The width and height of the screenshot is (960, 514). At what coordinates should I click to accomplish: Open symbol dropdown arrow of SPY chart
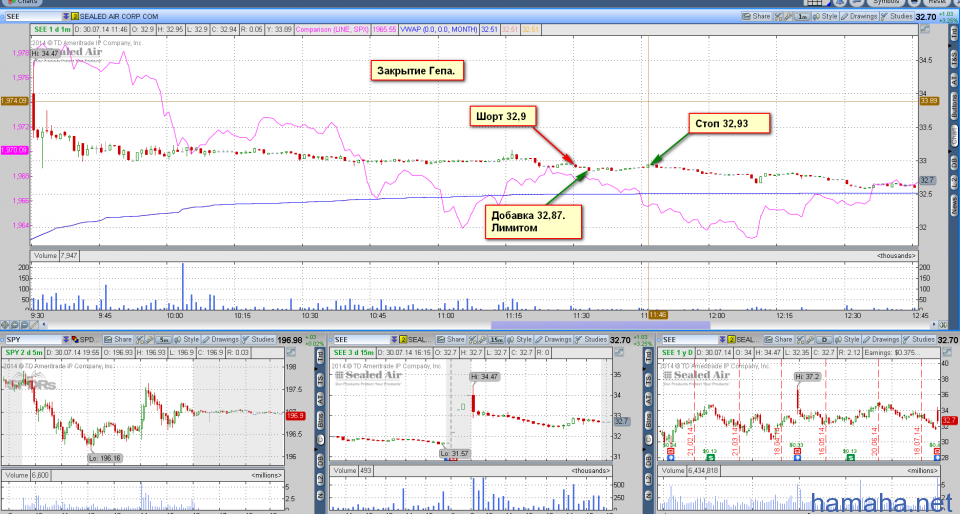[x=66, y=340]
